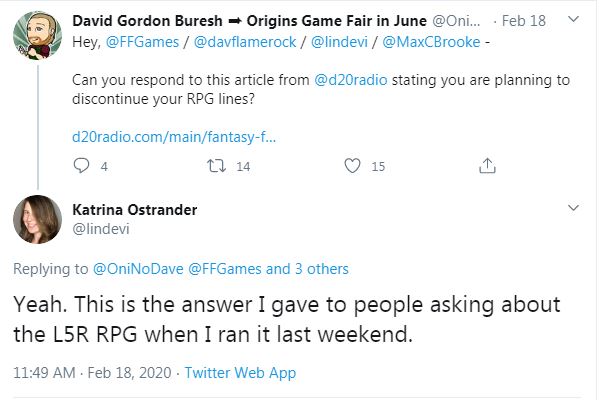Open the @MaxCBrooke mention

tap(431, 42)
